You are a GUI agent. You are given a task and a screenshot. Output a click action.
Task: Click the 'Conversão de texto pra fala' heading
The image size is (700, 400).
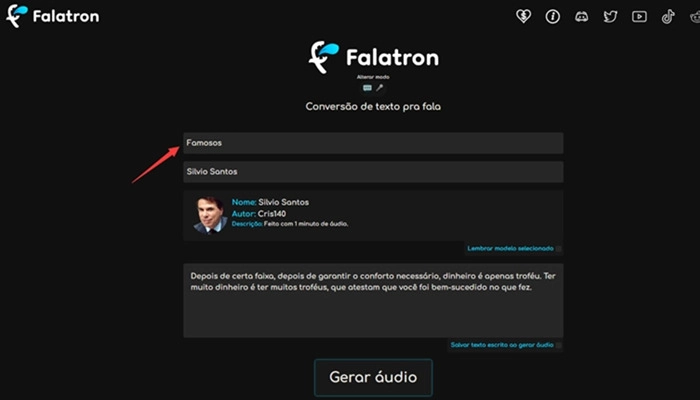373,107
